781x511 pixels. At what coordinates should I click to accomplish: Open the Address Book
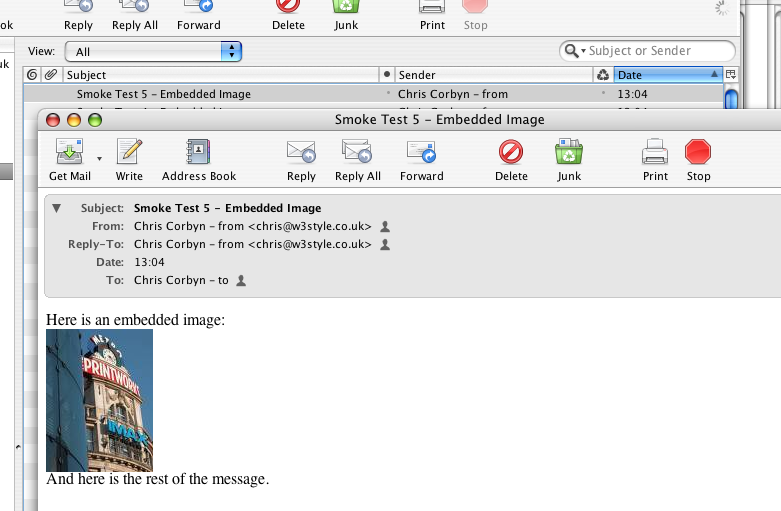pyautogui.click(x=199, y=159)
